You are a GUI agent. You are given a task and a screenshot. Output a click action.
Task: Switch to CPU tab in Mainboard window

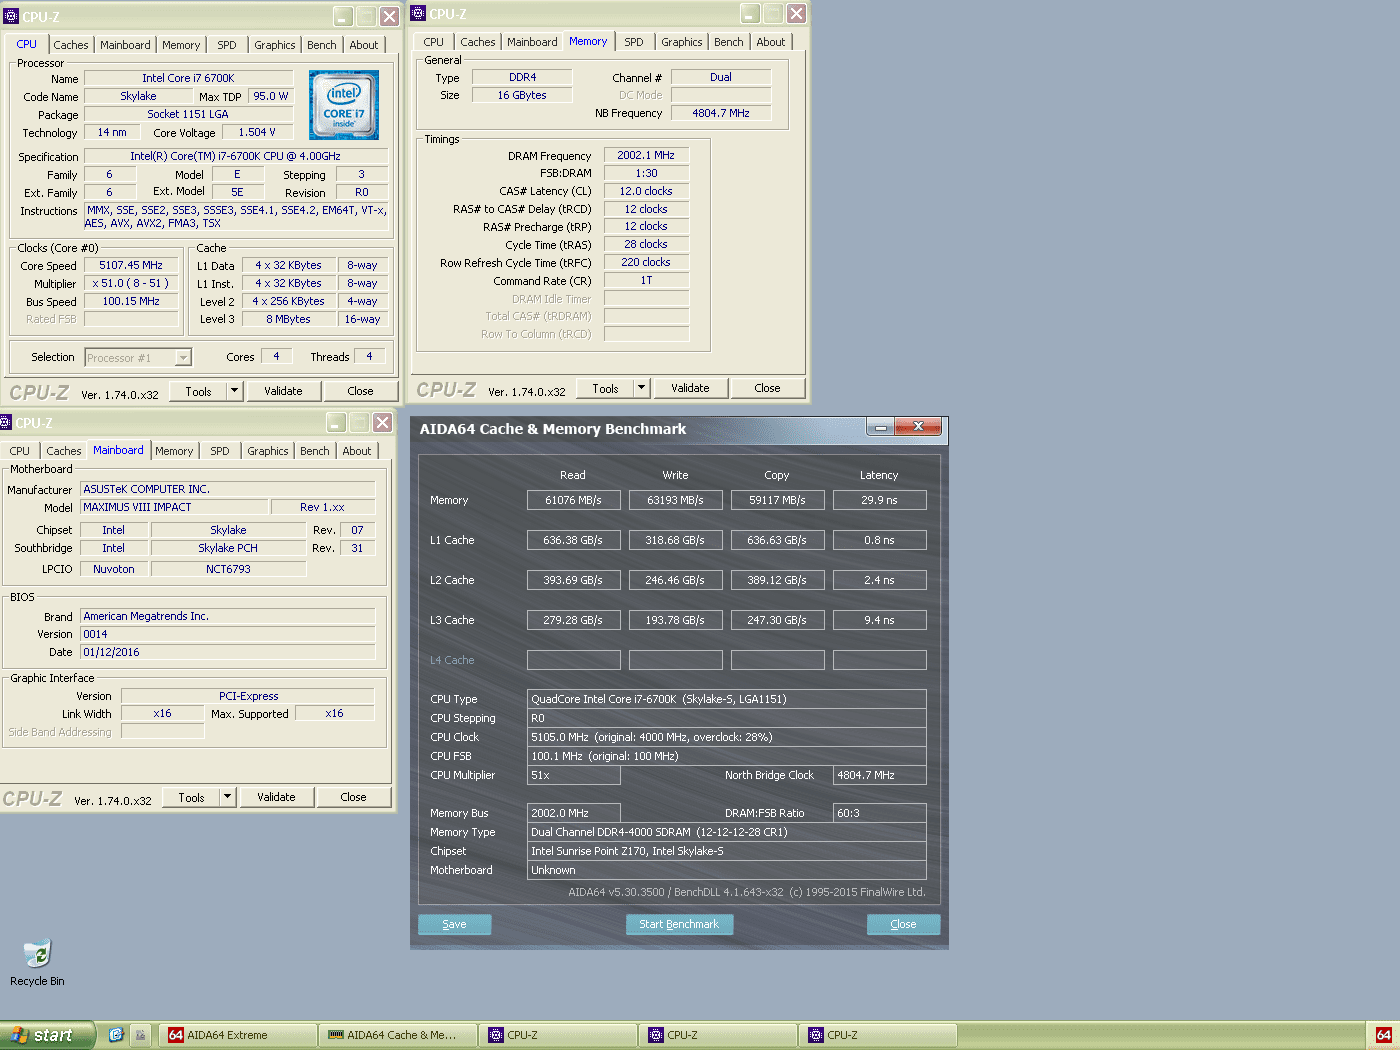click(20, 451)
